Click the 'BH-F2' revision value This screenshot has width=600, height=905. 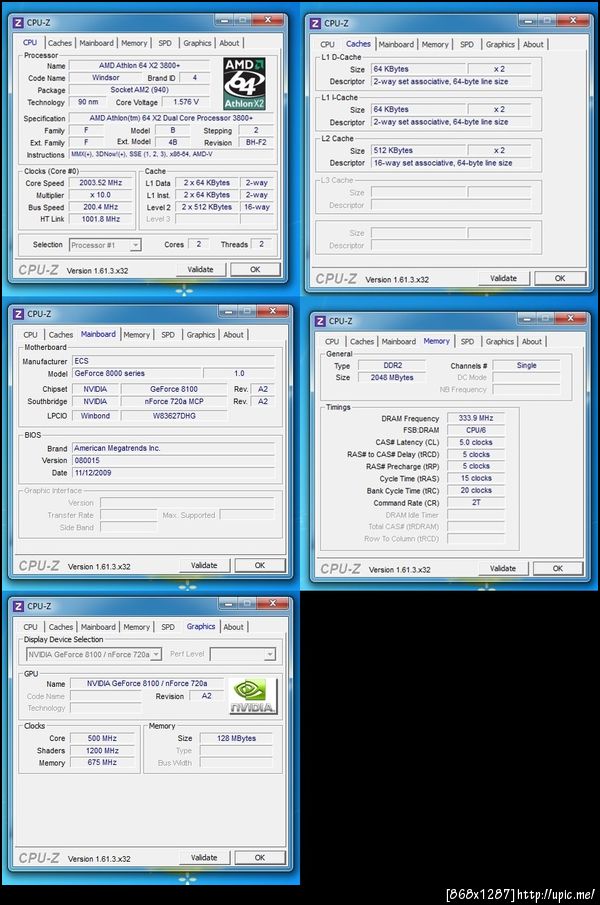256,142
